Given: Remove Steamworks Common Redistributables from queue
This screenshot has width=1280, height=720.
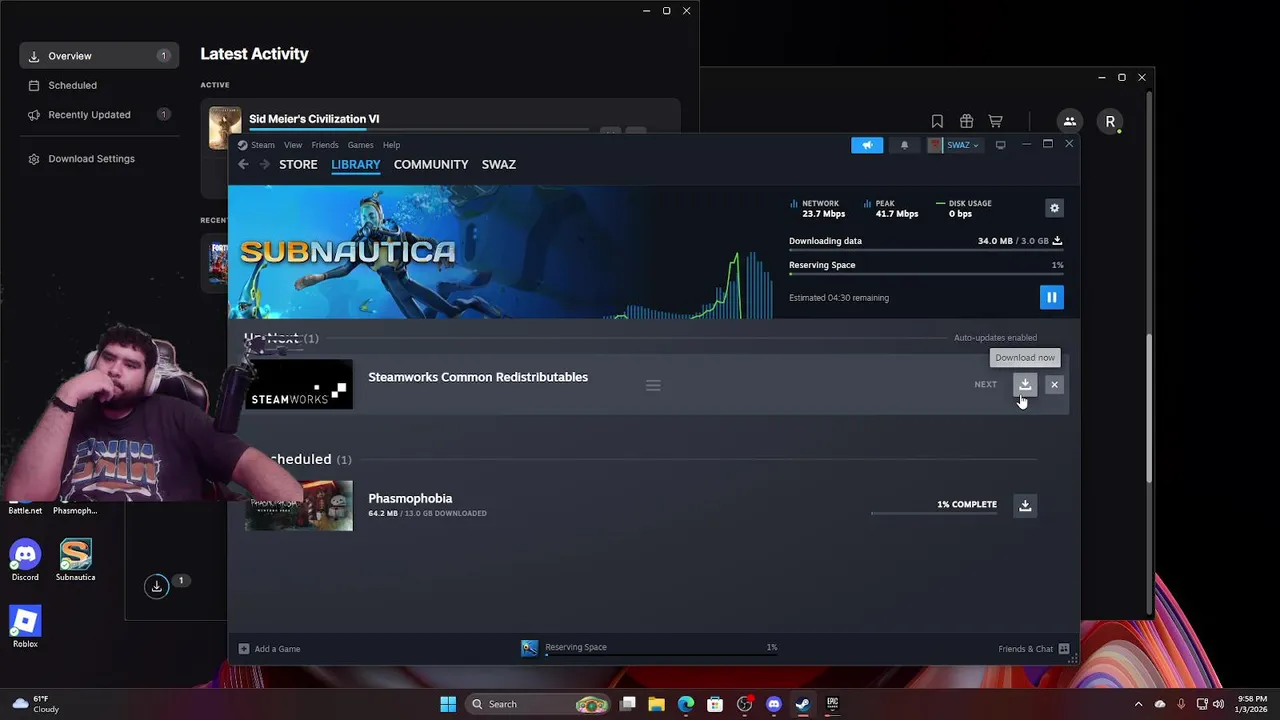Looking at the screenshot, I should point(1054,384).
